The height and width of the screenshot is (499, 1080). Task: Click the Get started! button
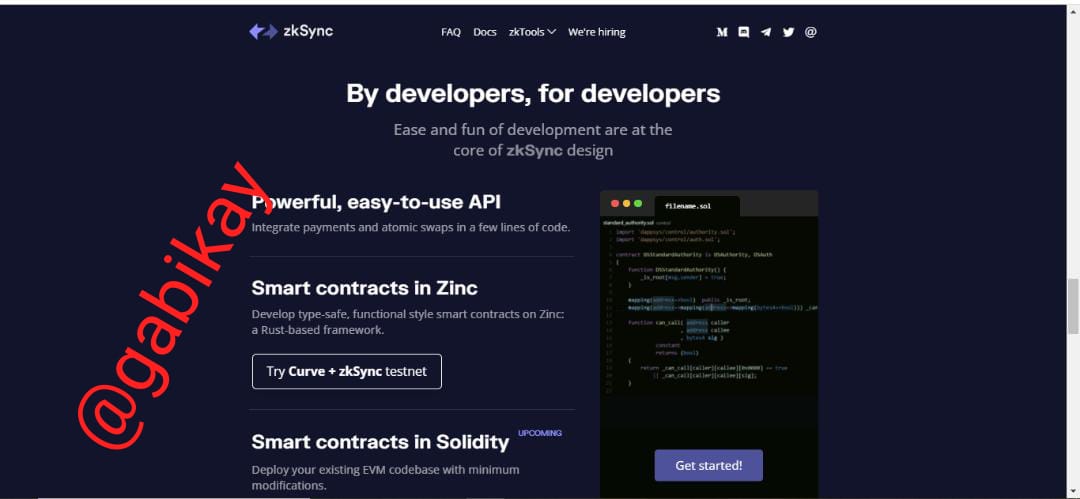pos(709,465)
